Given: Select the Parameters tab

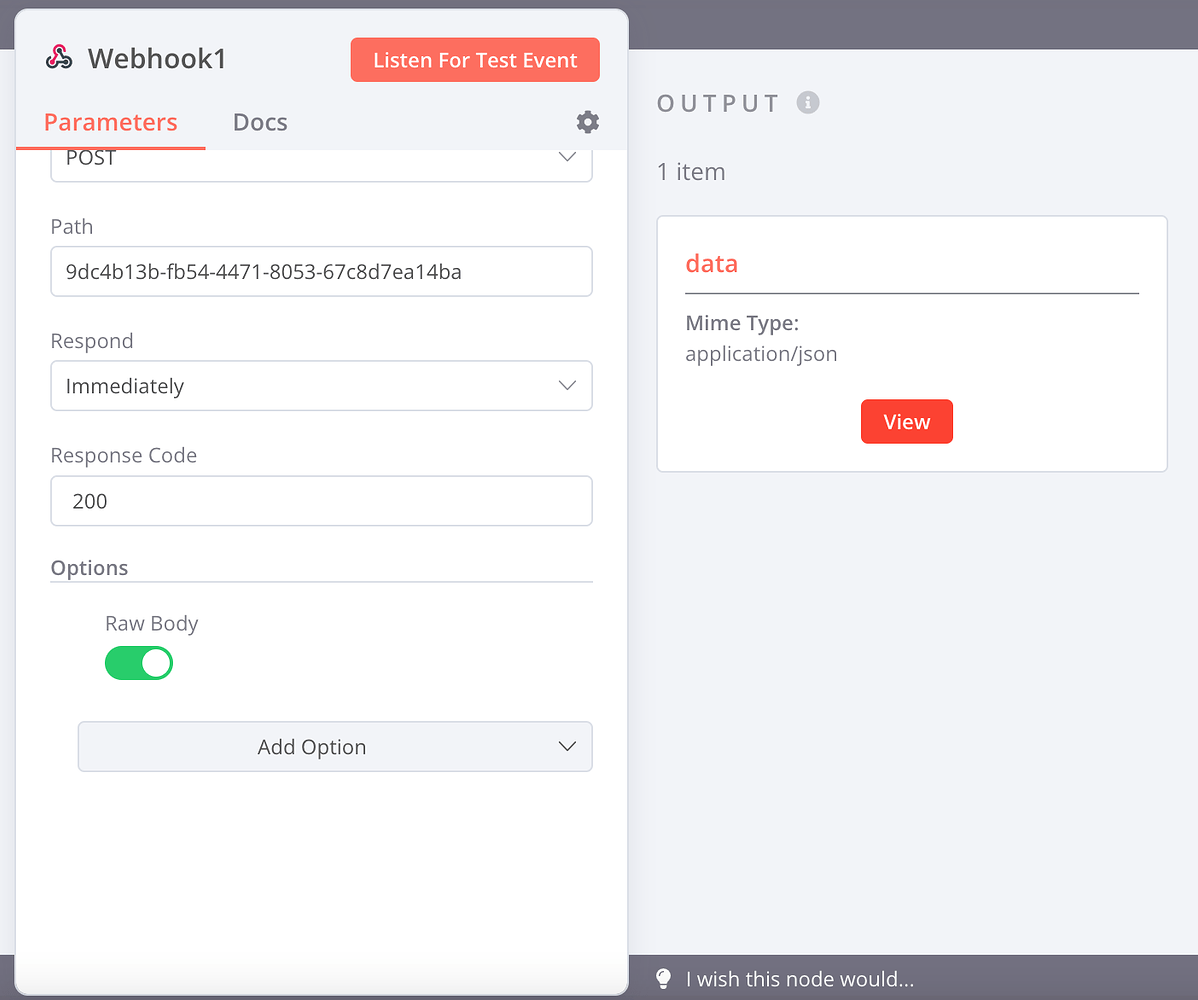Looking at the screenshot, I should (111, 121).
